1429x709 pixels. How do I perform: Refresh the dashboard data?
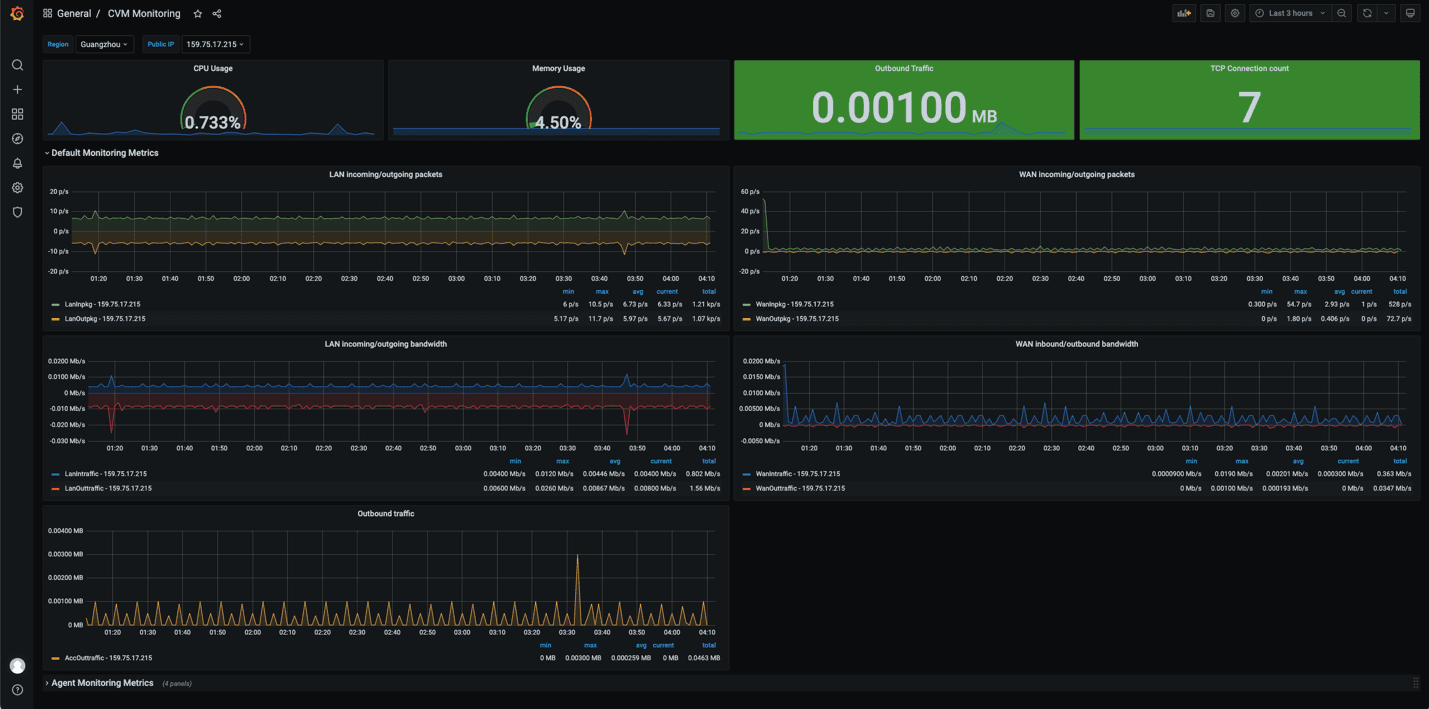1368,13
